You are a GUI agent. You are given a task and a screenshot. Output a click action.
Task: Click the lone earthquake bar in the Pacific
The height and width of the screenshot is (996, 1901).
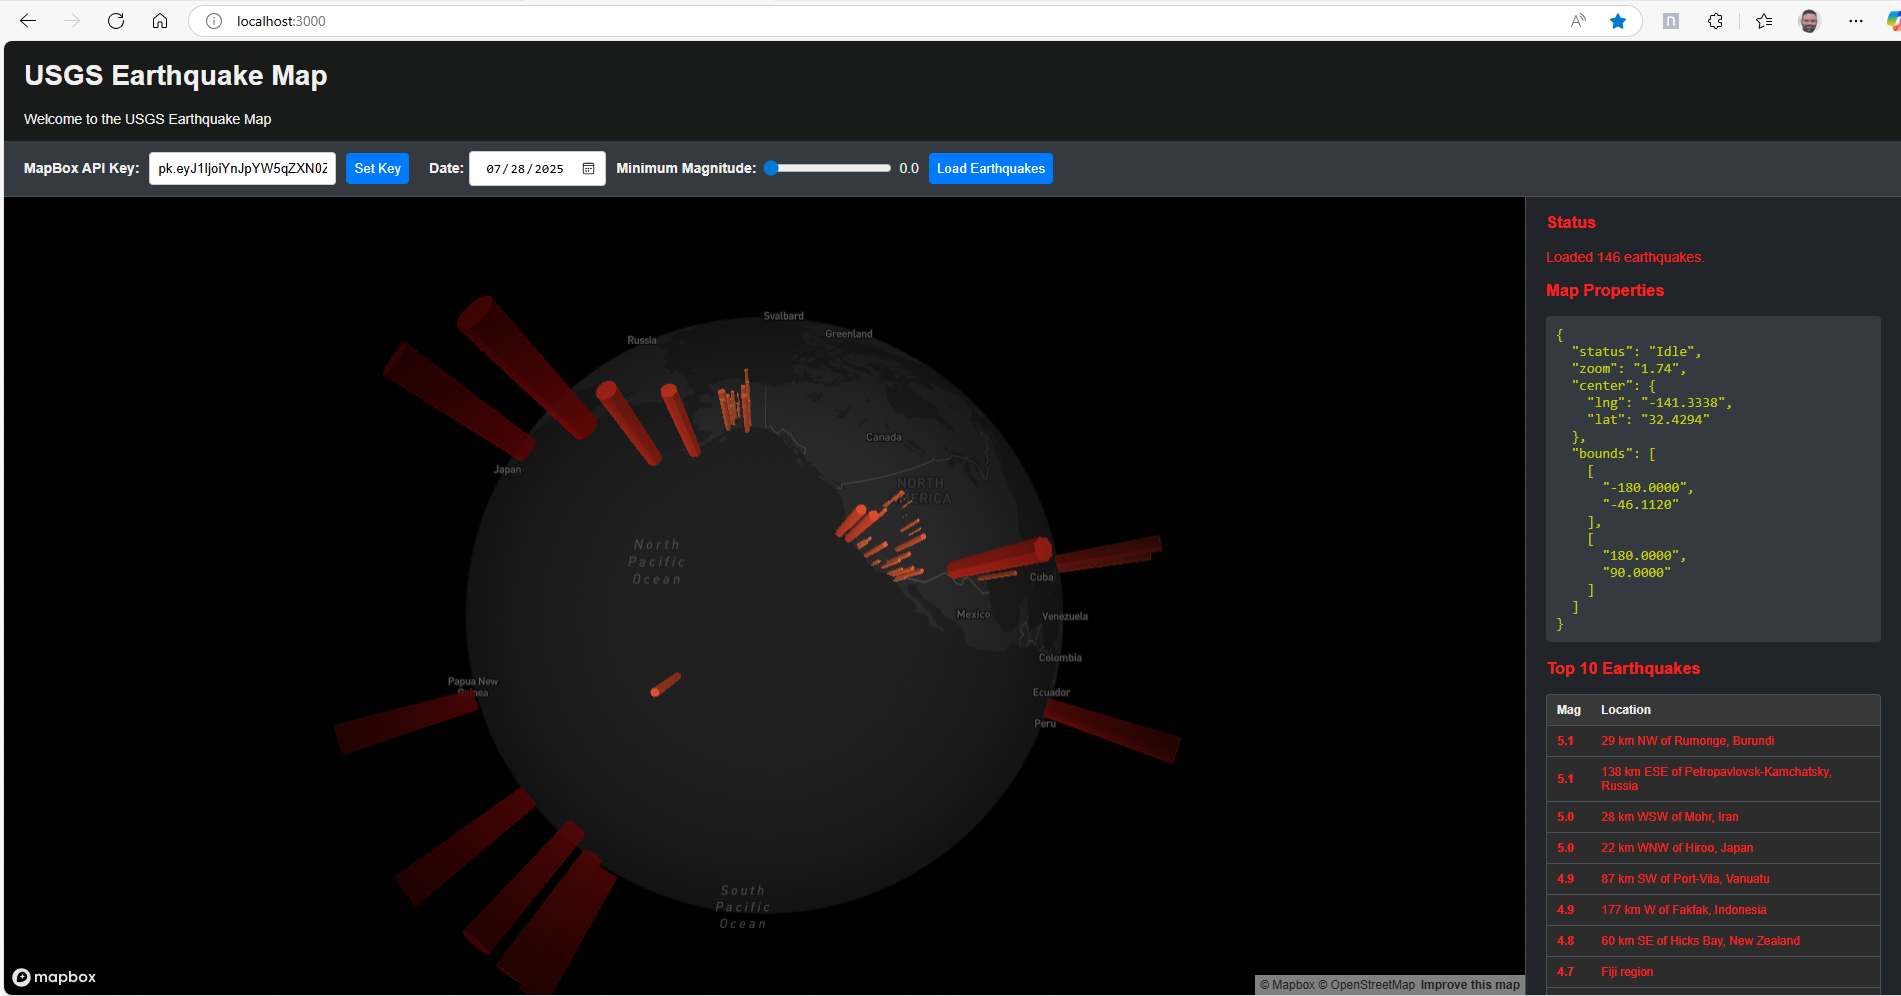[666, 685]
